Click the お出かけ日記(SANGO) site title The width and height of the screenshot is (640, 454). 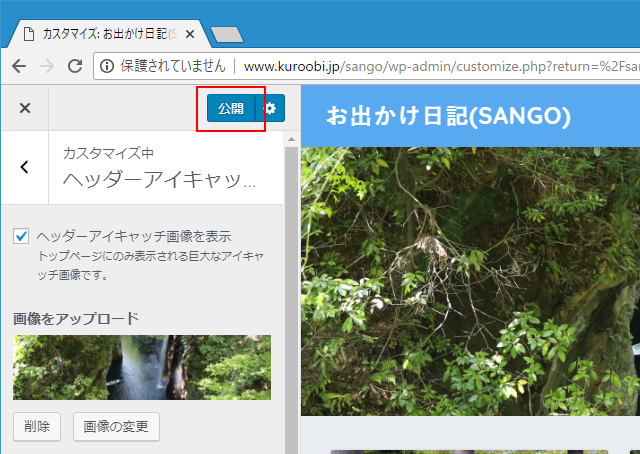[x=449, y=116]
